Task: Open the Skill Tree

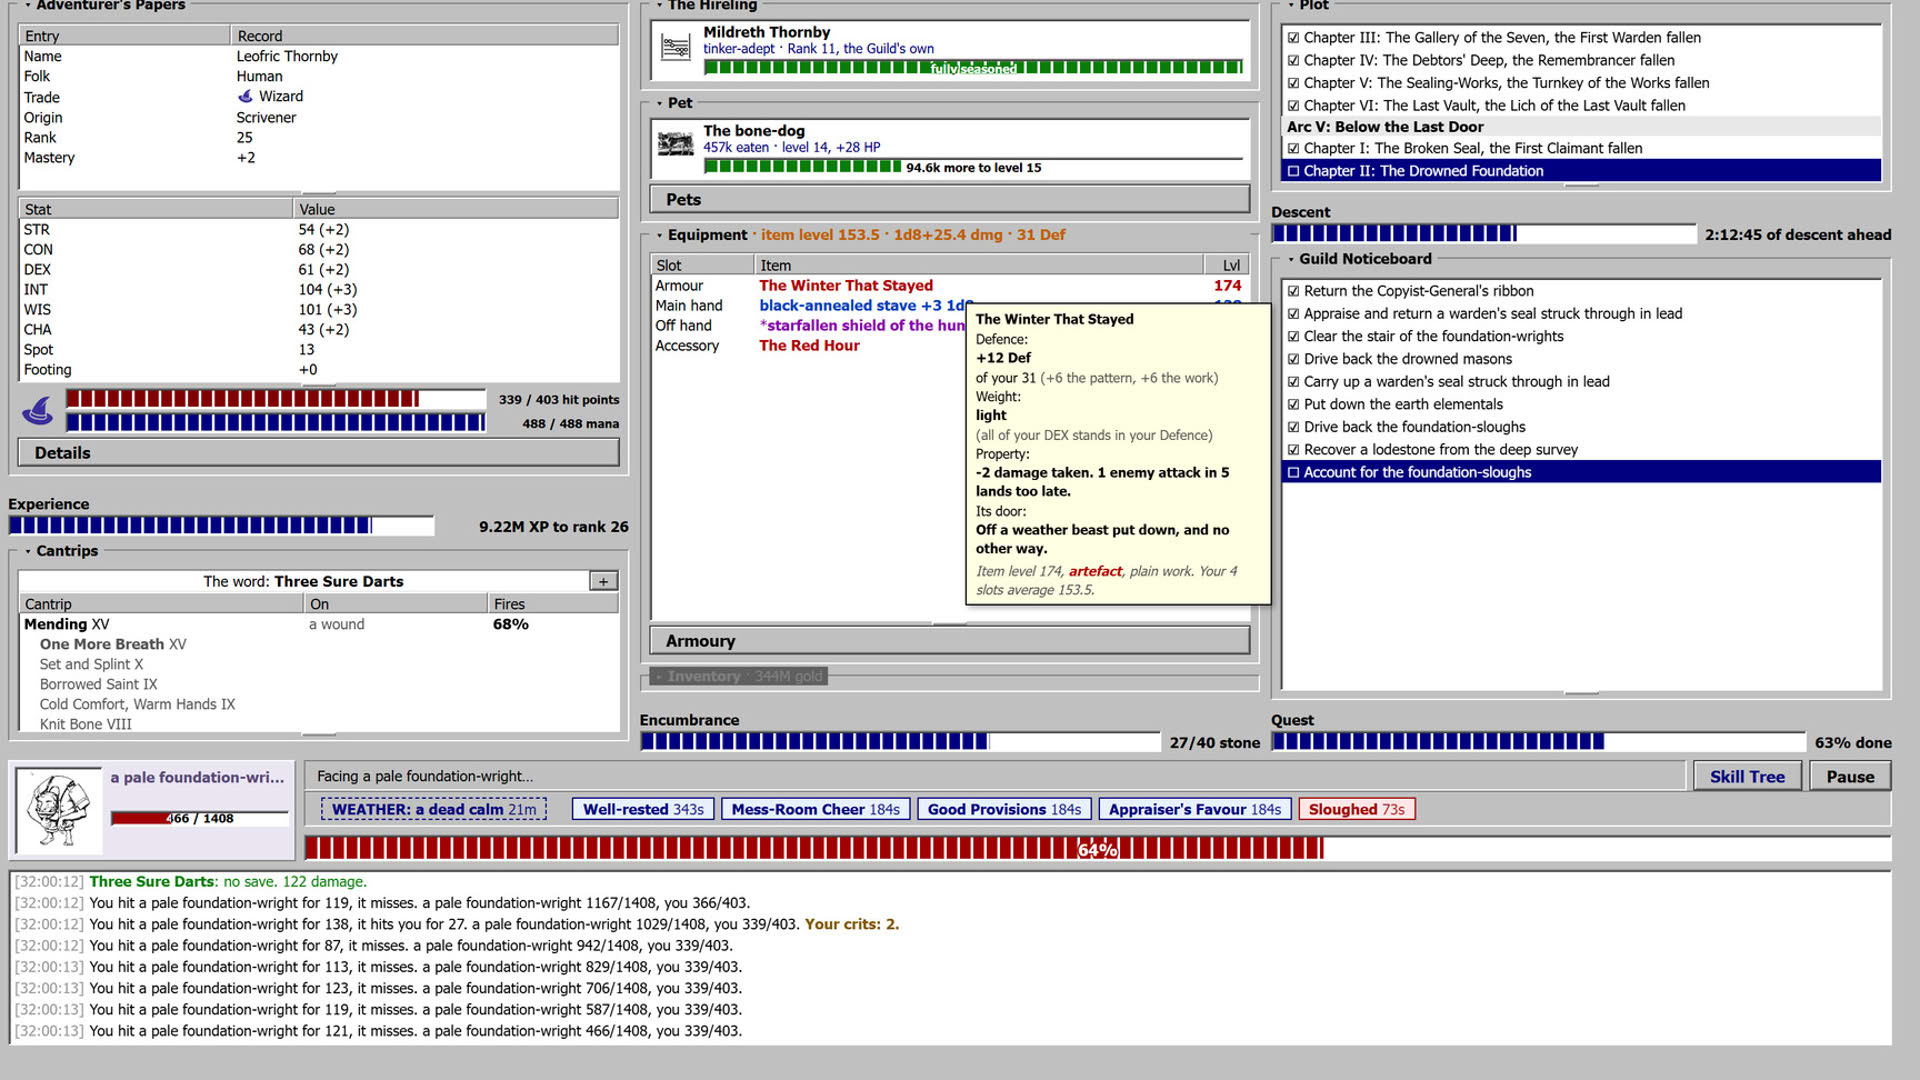Action: point(1747,777)
